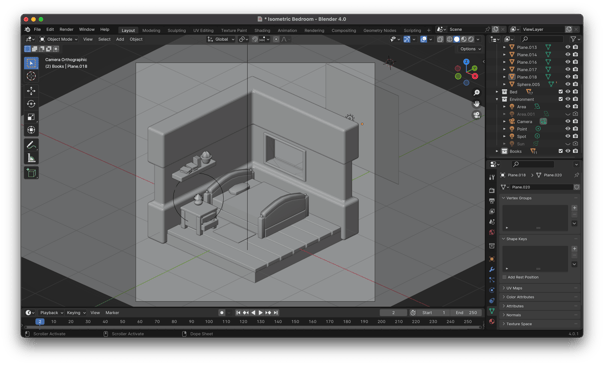Pick the Scale tool

31,117
